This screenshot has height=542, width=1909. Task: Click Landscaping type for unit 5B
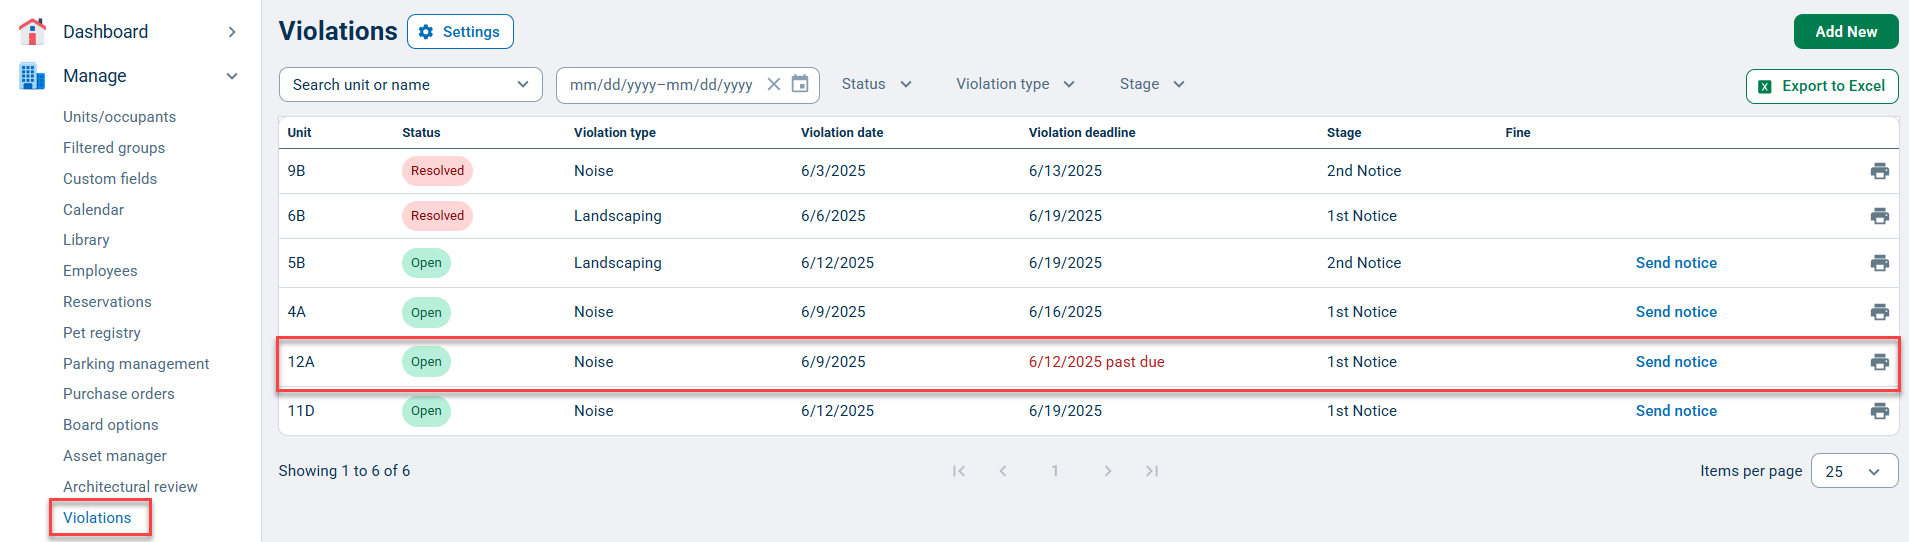[x=617, y=263]
